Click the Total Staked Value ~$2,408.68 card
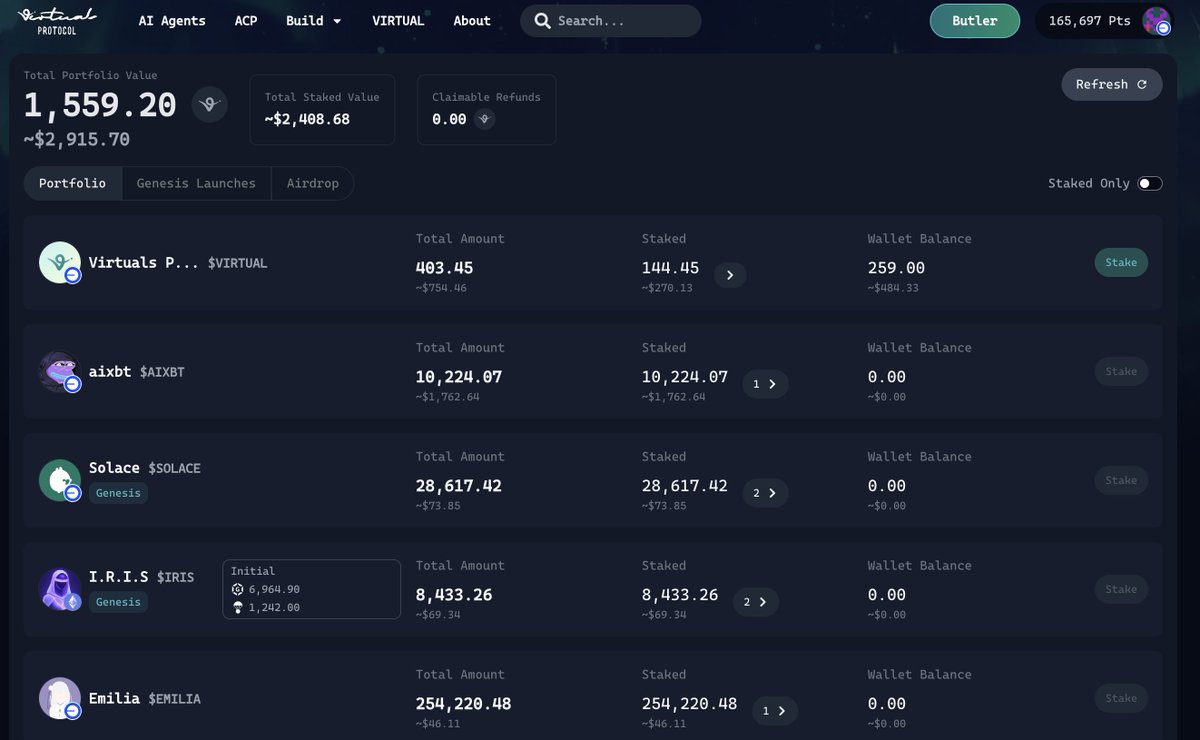The image size is (1200, 740). tap(322, 109)
